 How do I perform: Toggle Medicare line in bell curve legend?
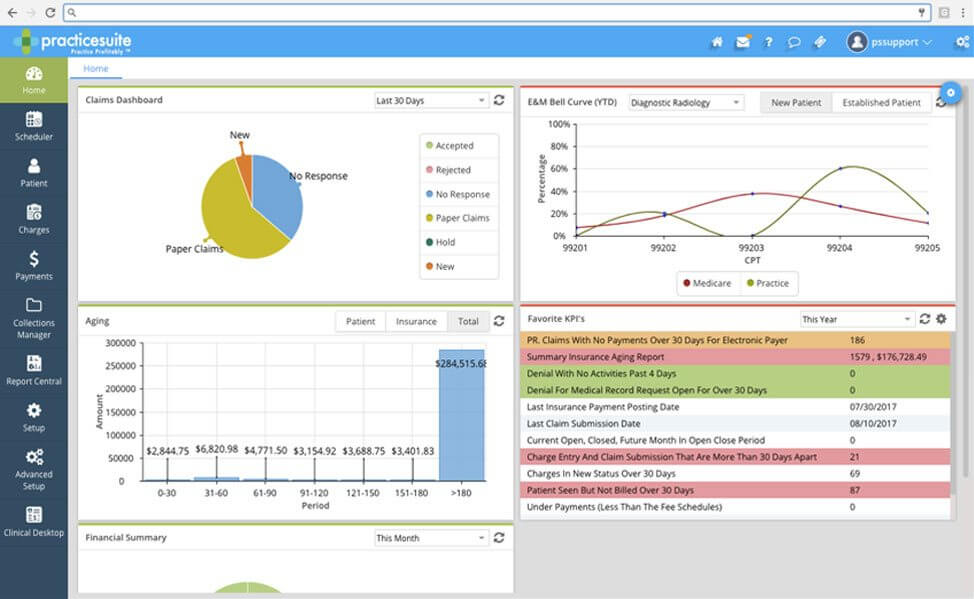pos(707,283)
